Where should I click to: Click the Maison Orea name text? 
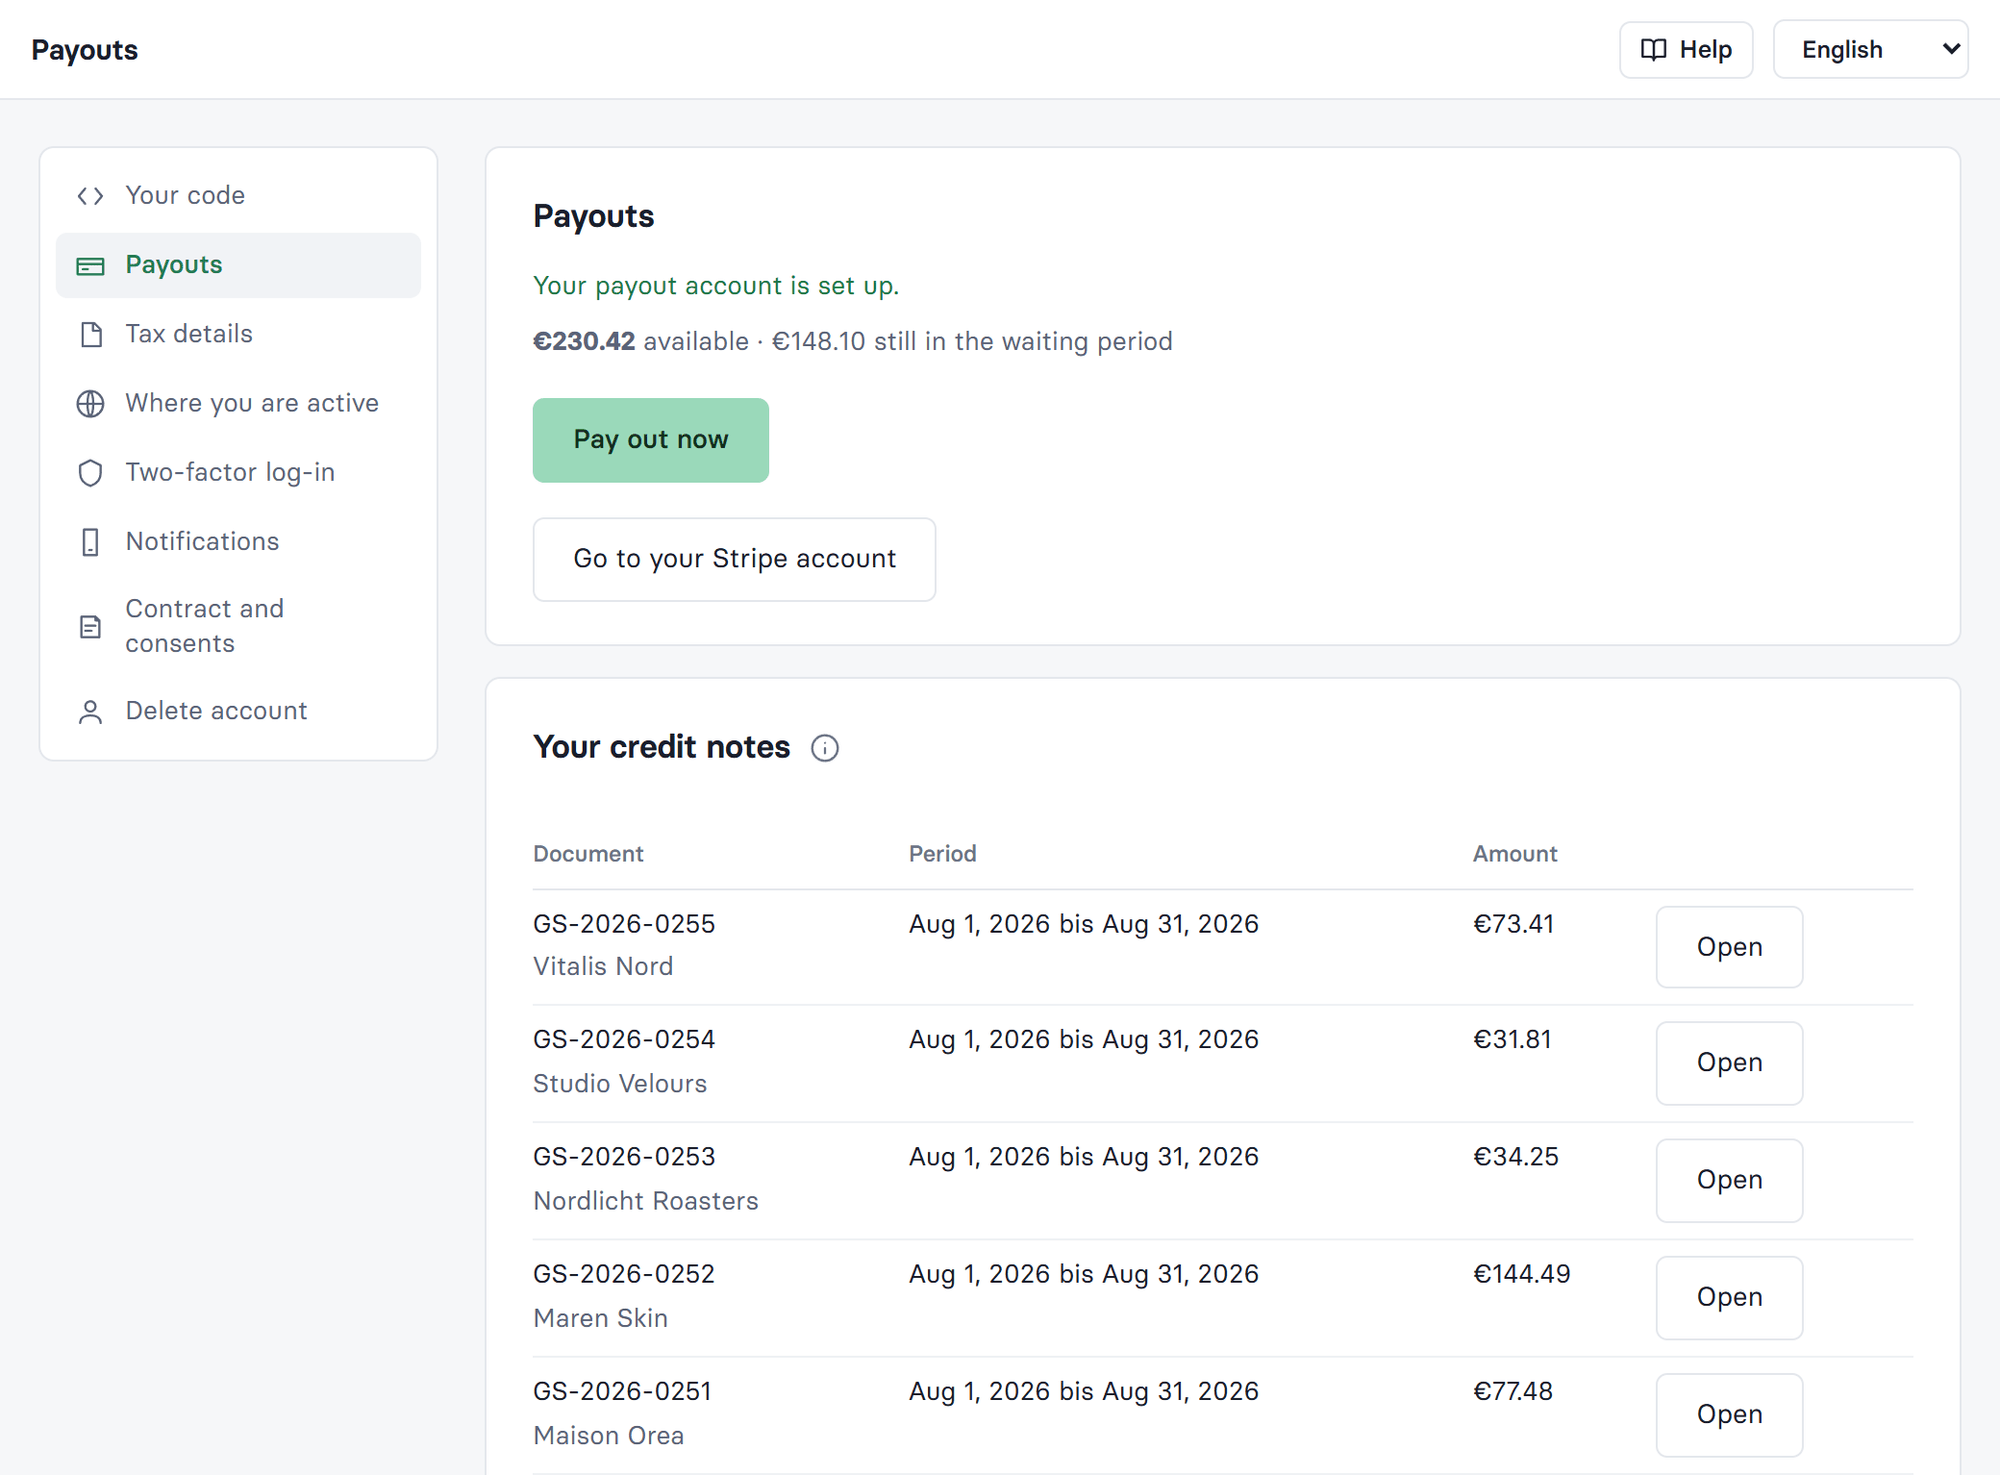(x=609, y=1436)
